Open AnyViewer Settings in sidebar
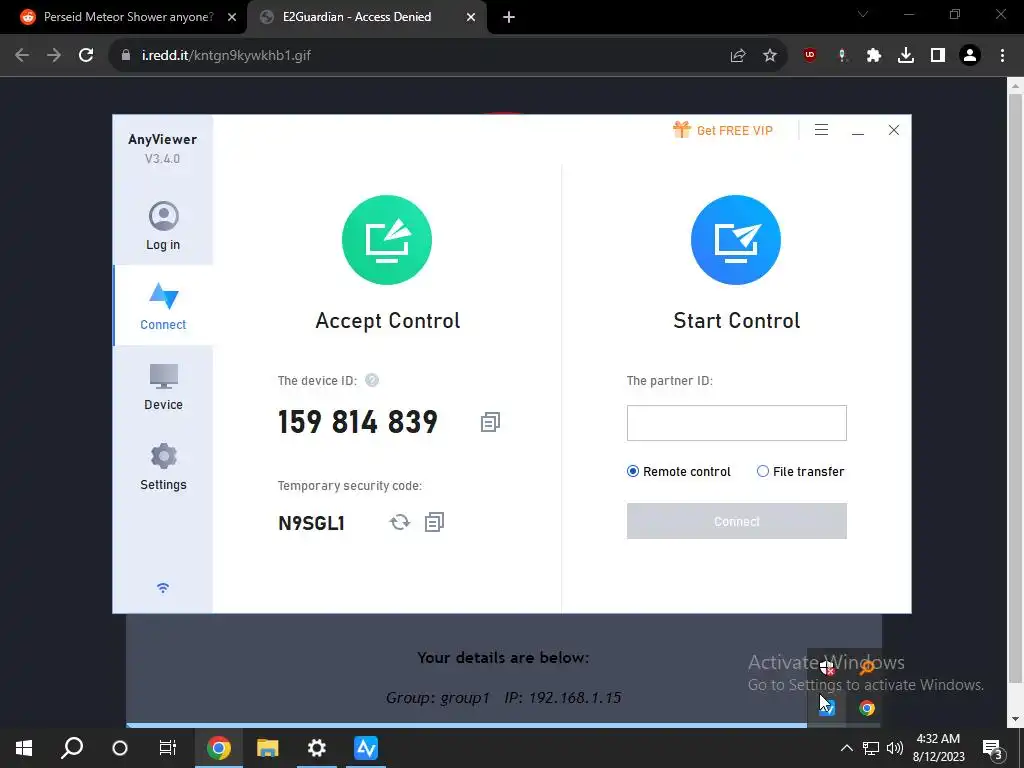The image size is (1024, 768). click(163, 466)
